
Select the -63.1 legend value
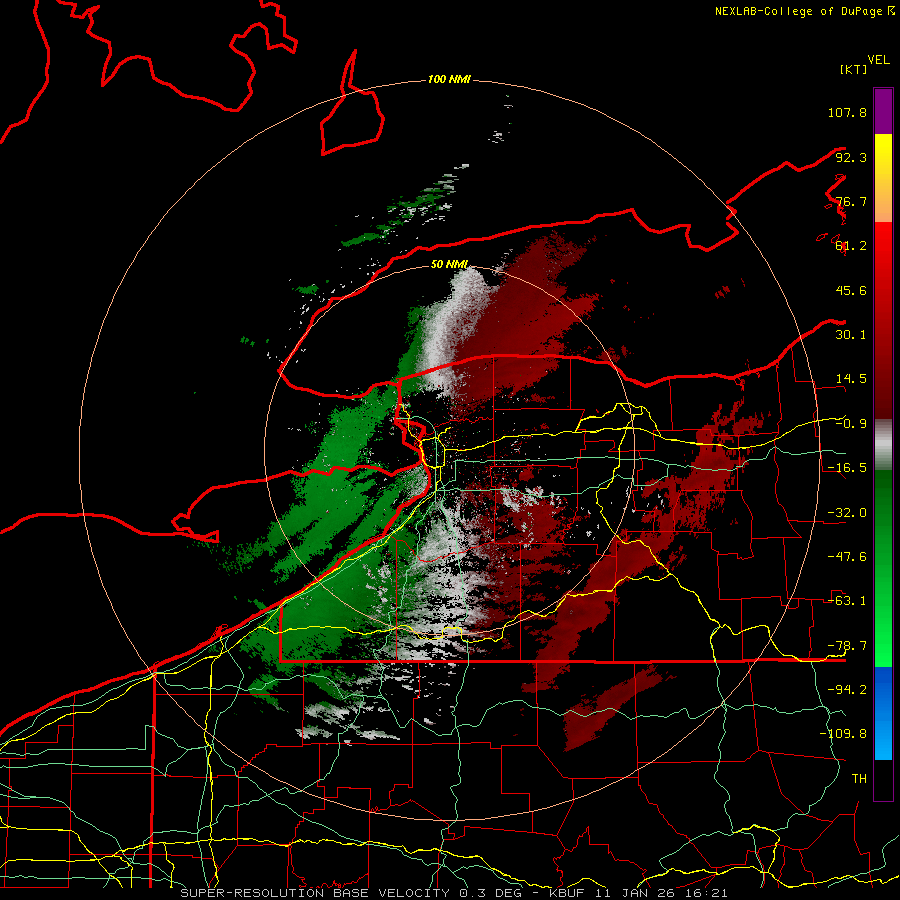point(847,601)
